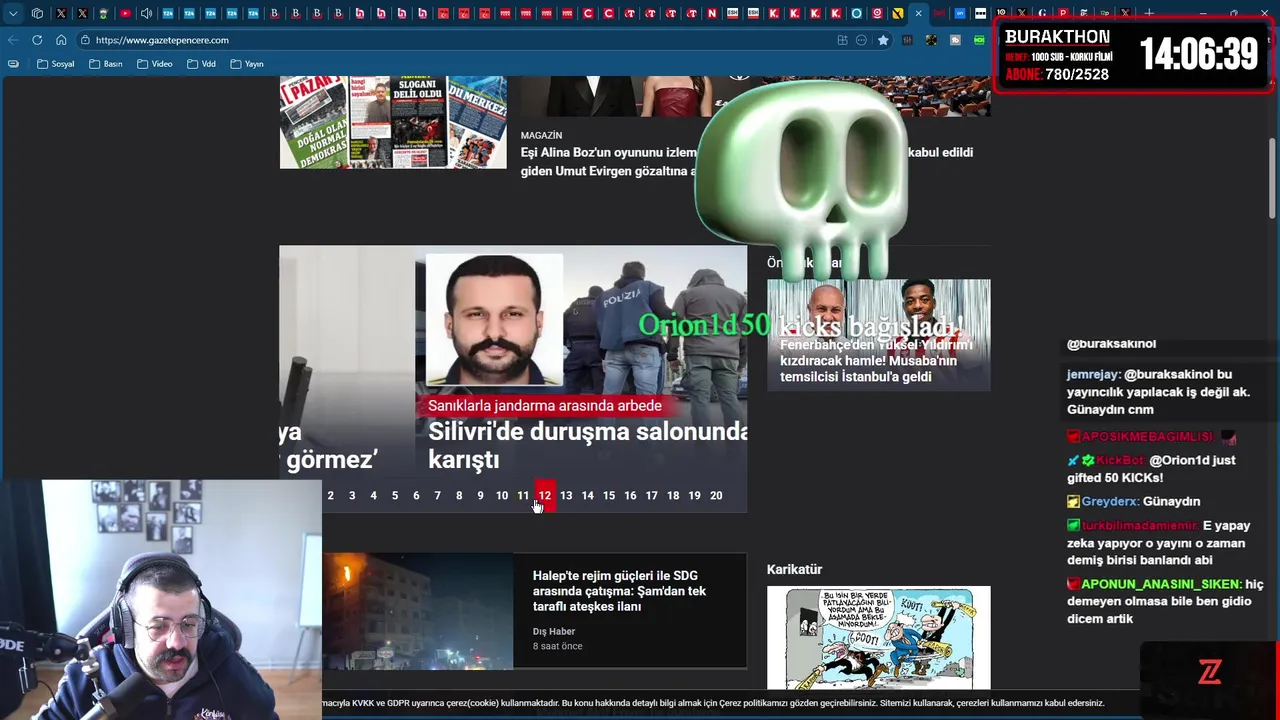1280x720 pixels.
Task: Click the green HDR extension icon
Action: 979,40
